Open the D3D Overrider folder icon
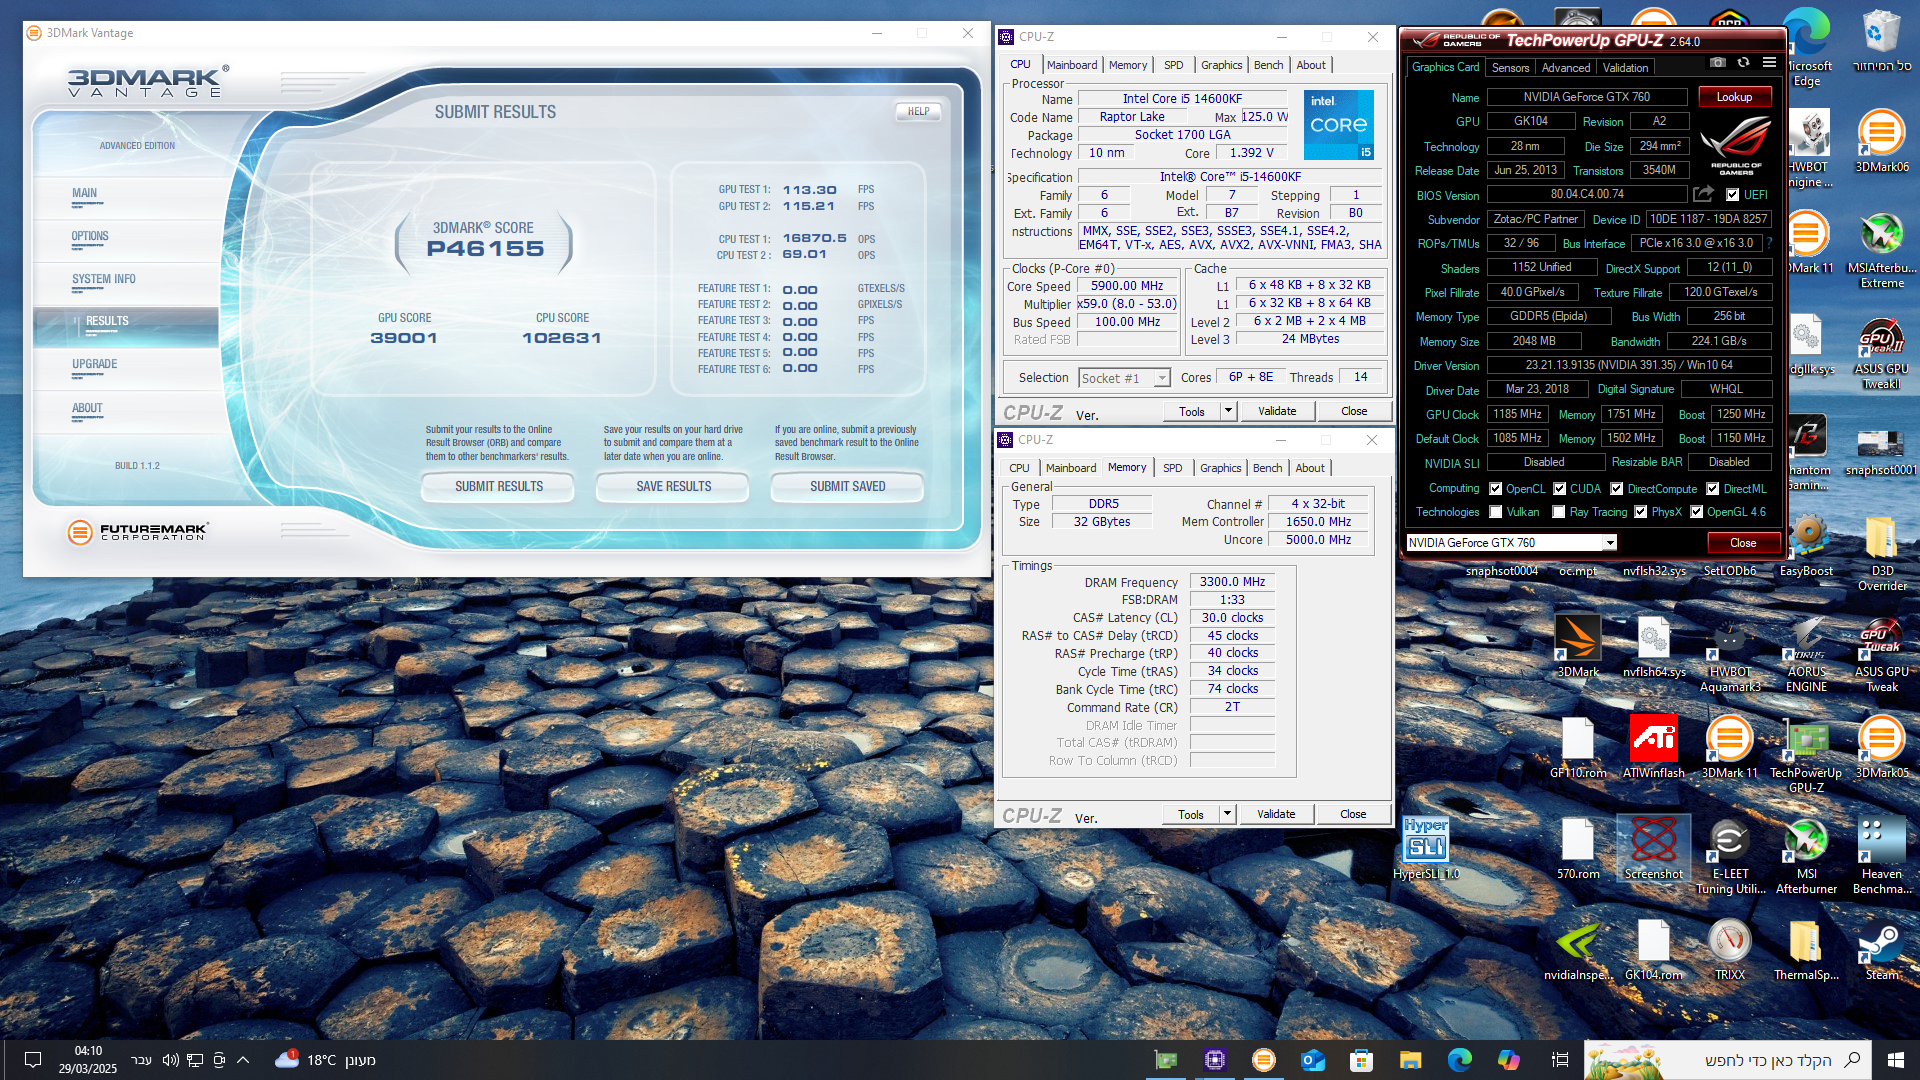 [1882, 553]
